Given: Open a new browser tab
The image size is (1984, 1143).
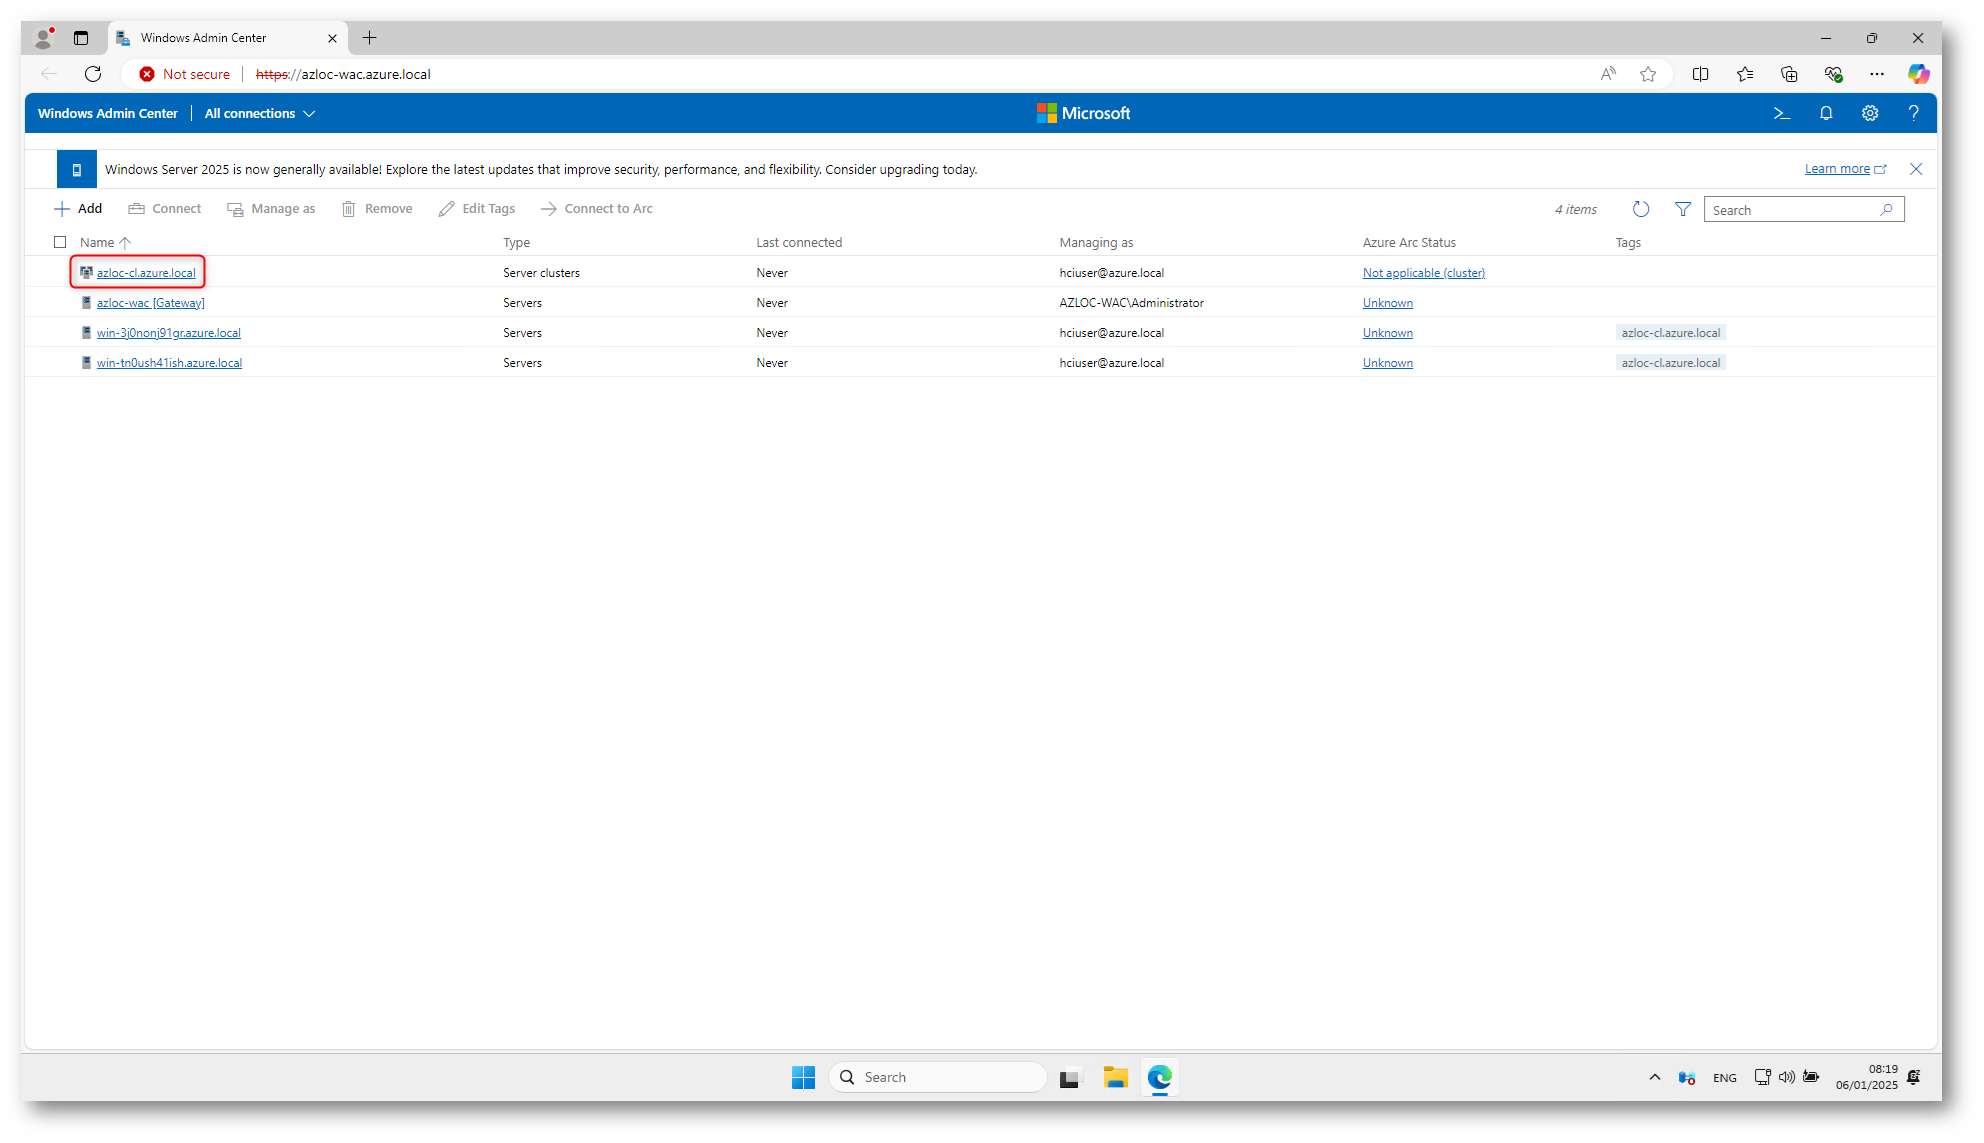Looking at the screenshot, I should click(369, 38).
